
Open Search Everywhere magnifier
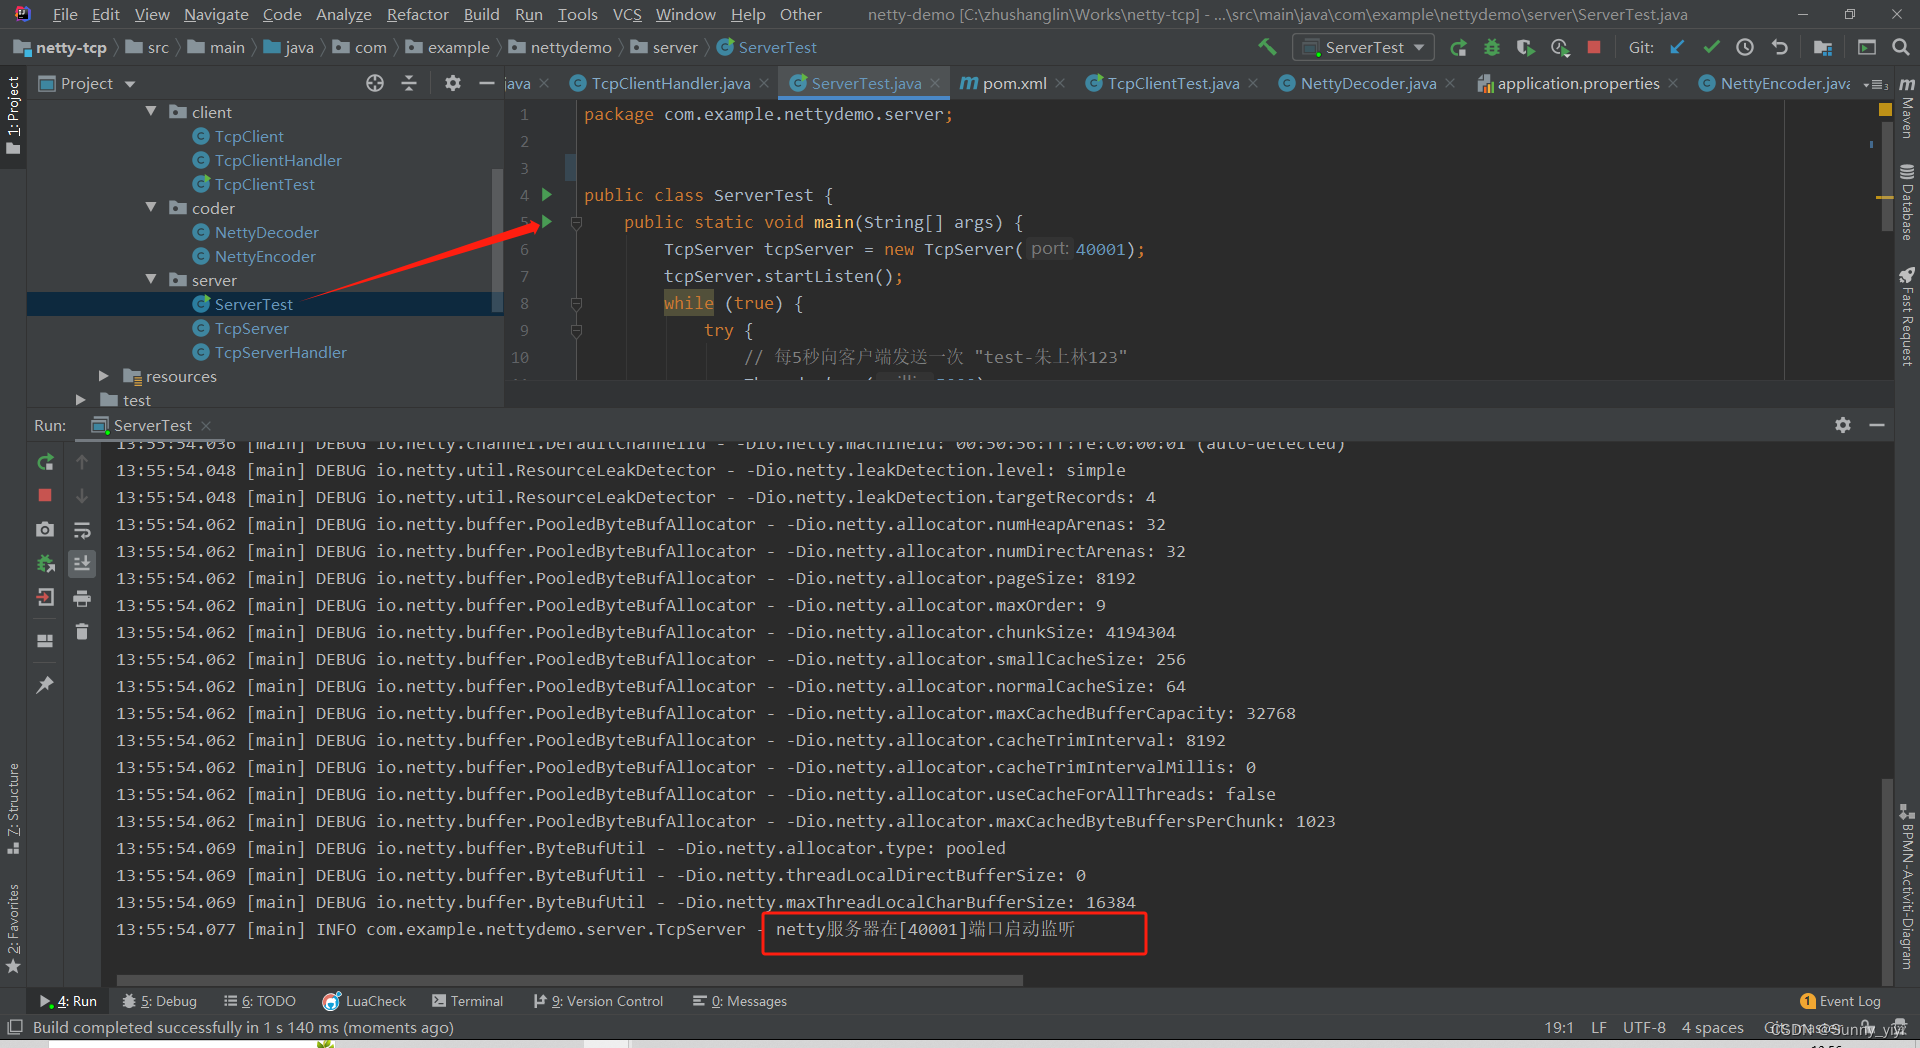tap(1901, 47)
